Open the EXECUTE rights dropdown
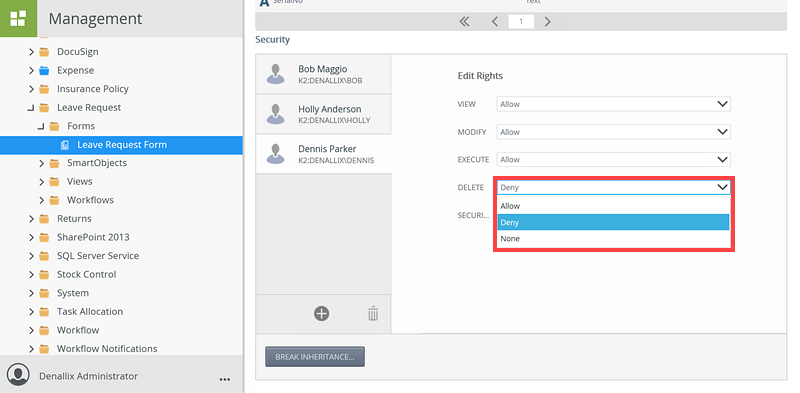The image size is (800, 393). [613, 160]
